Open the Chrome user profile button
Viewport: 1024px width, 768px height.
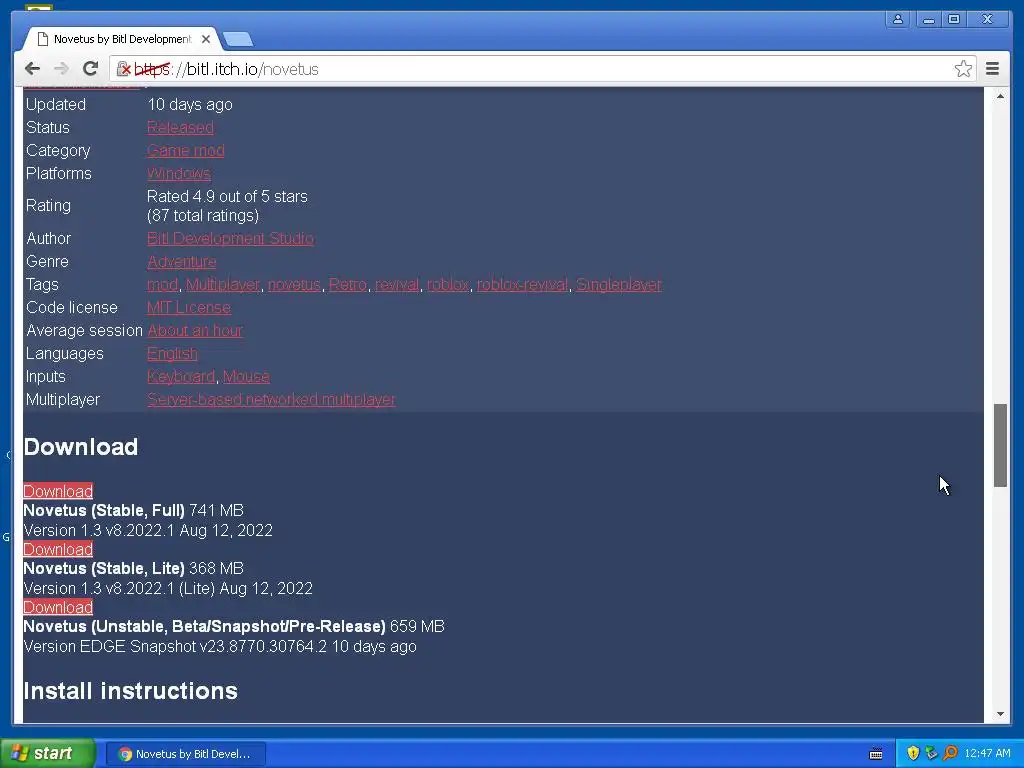click(898, 19)
